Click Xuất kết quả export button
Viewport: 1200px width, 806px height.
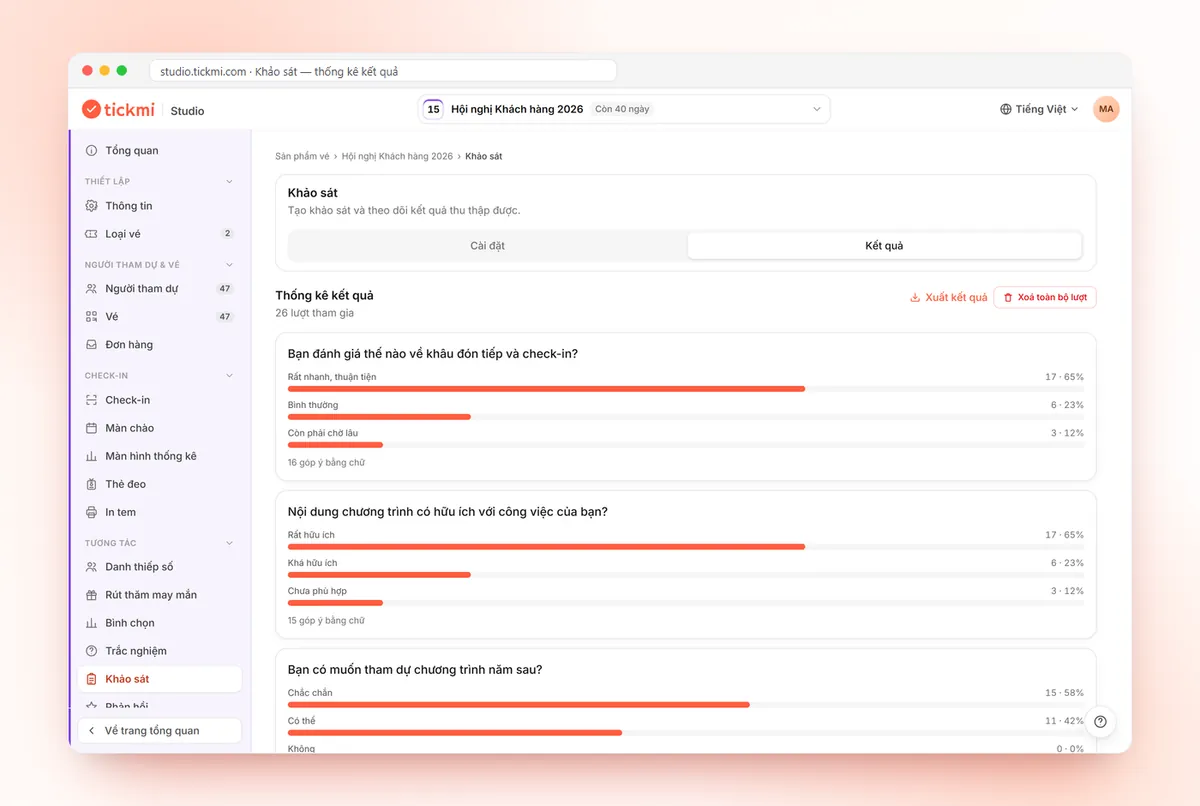coord(948,297)
